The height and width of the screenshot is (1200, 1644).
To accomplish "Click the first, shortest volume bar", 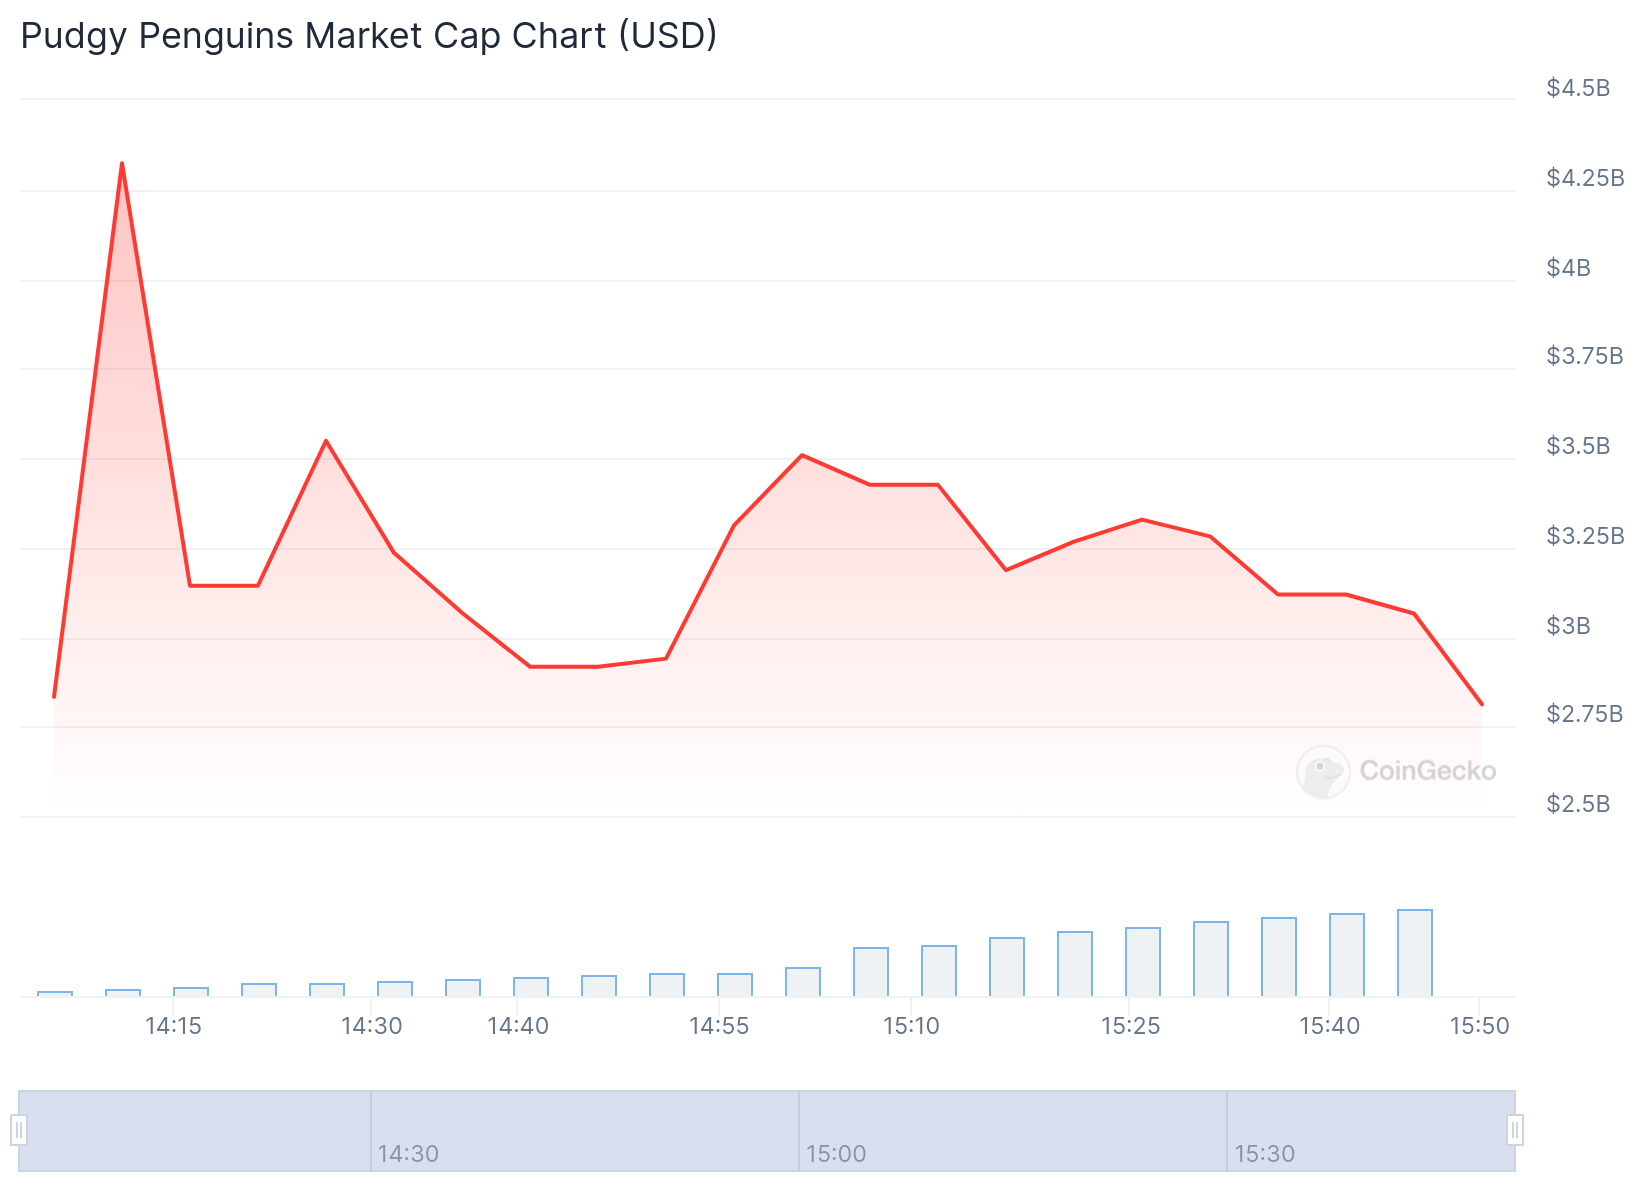I will 55,993.
